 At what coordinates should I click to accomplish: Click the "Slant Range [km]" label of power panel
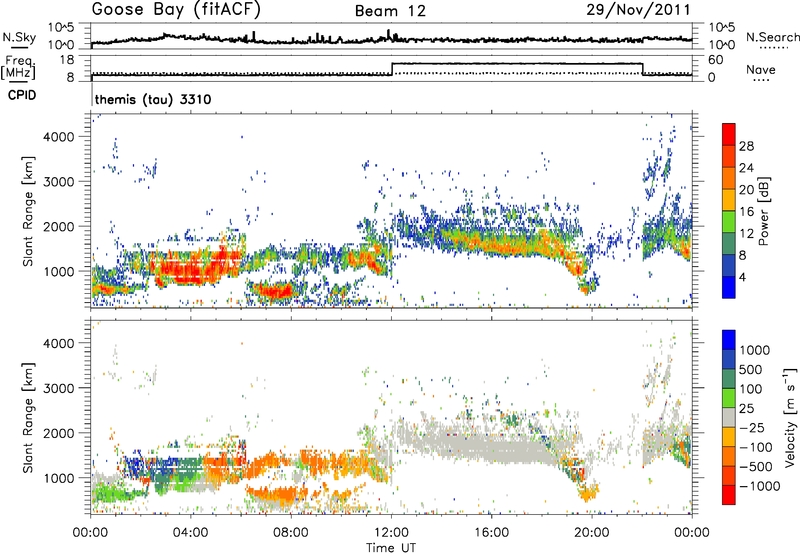point(28,211)
